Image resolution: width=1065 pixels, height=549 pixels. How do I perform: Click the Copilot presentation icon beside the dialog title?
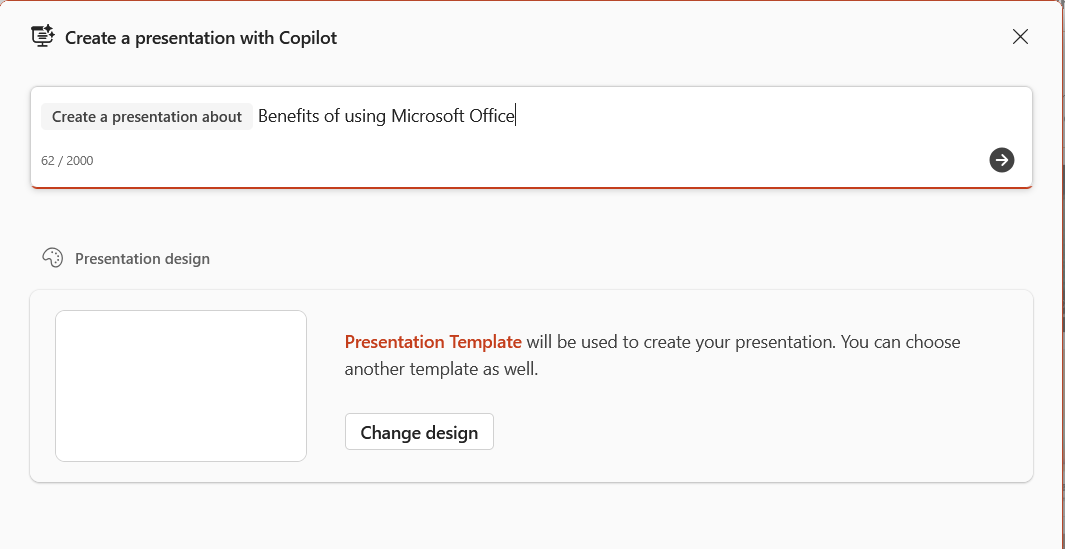pos(43,37)
